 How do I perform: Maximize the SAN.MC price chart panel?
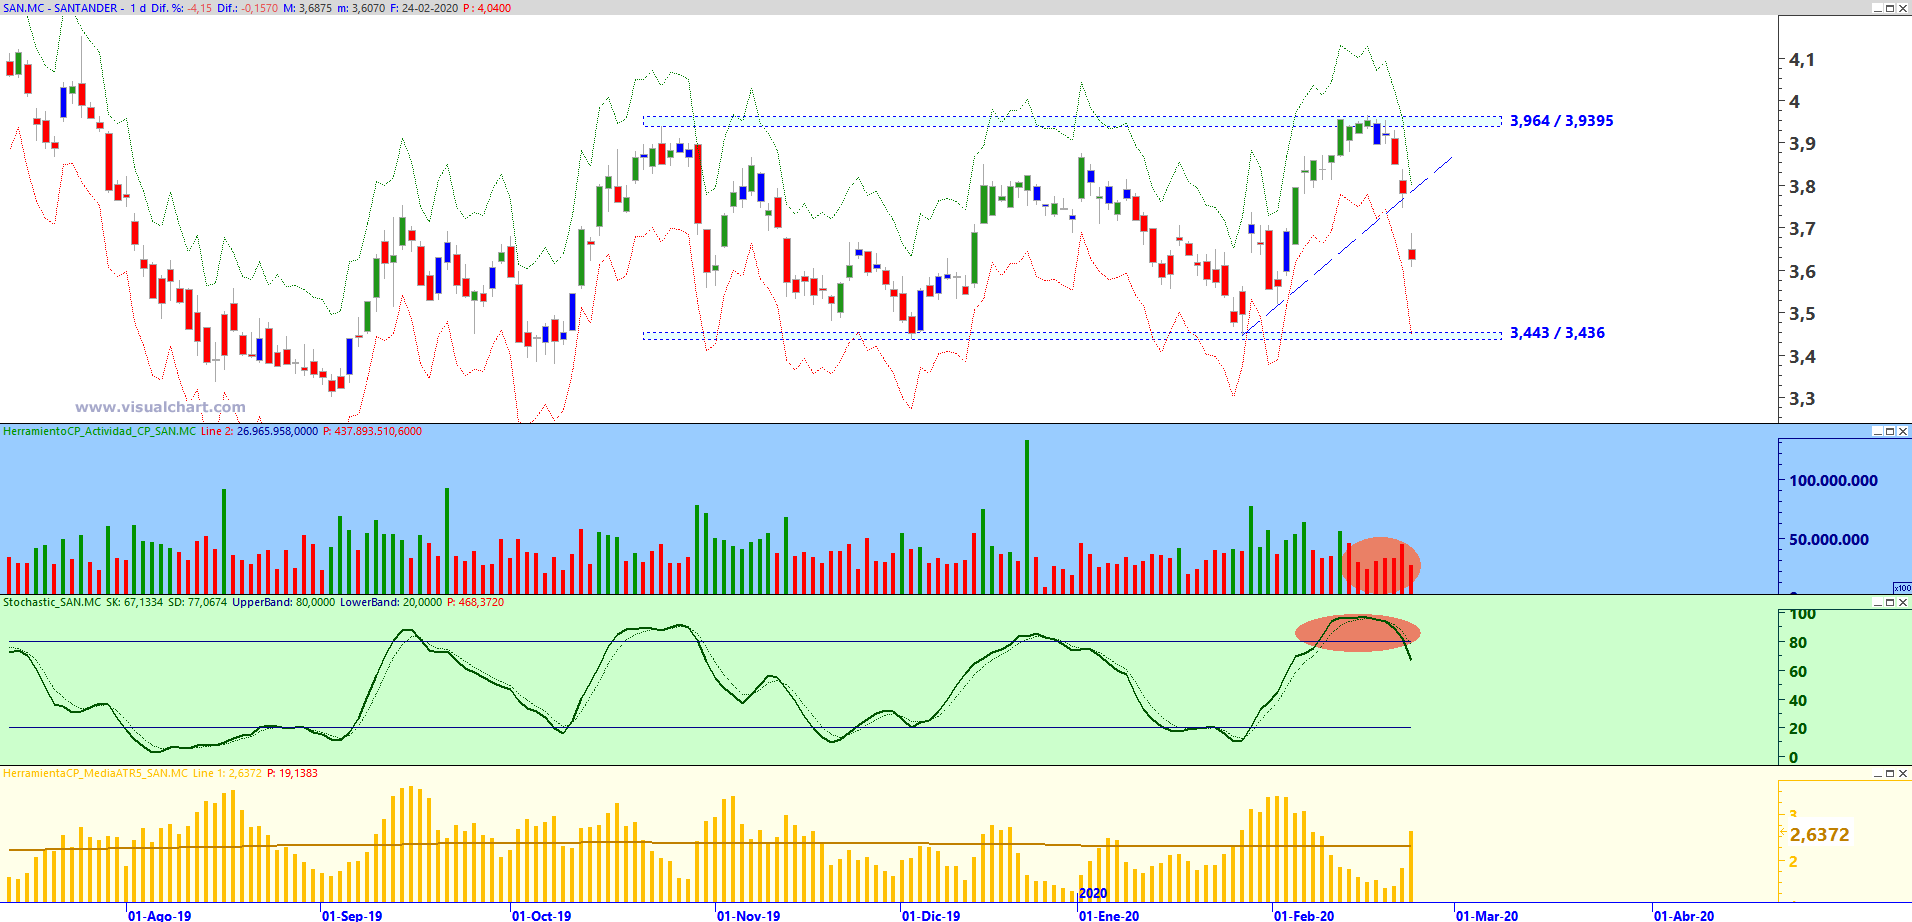pyautogui.click(x=1890, y=8)
